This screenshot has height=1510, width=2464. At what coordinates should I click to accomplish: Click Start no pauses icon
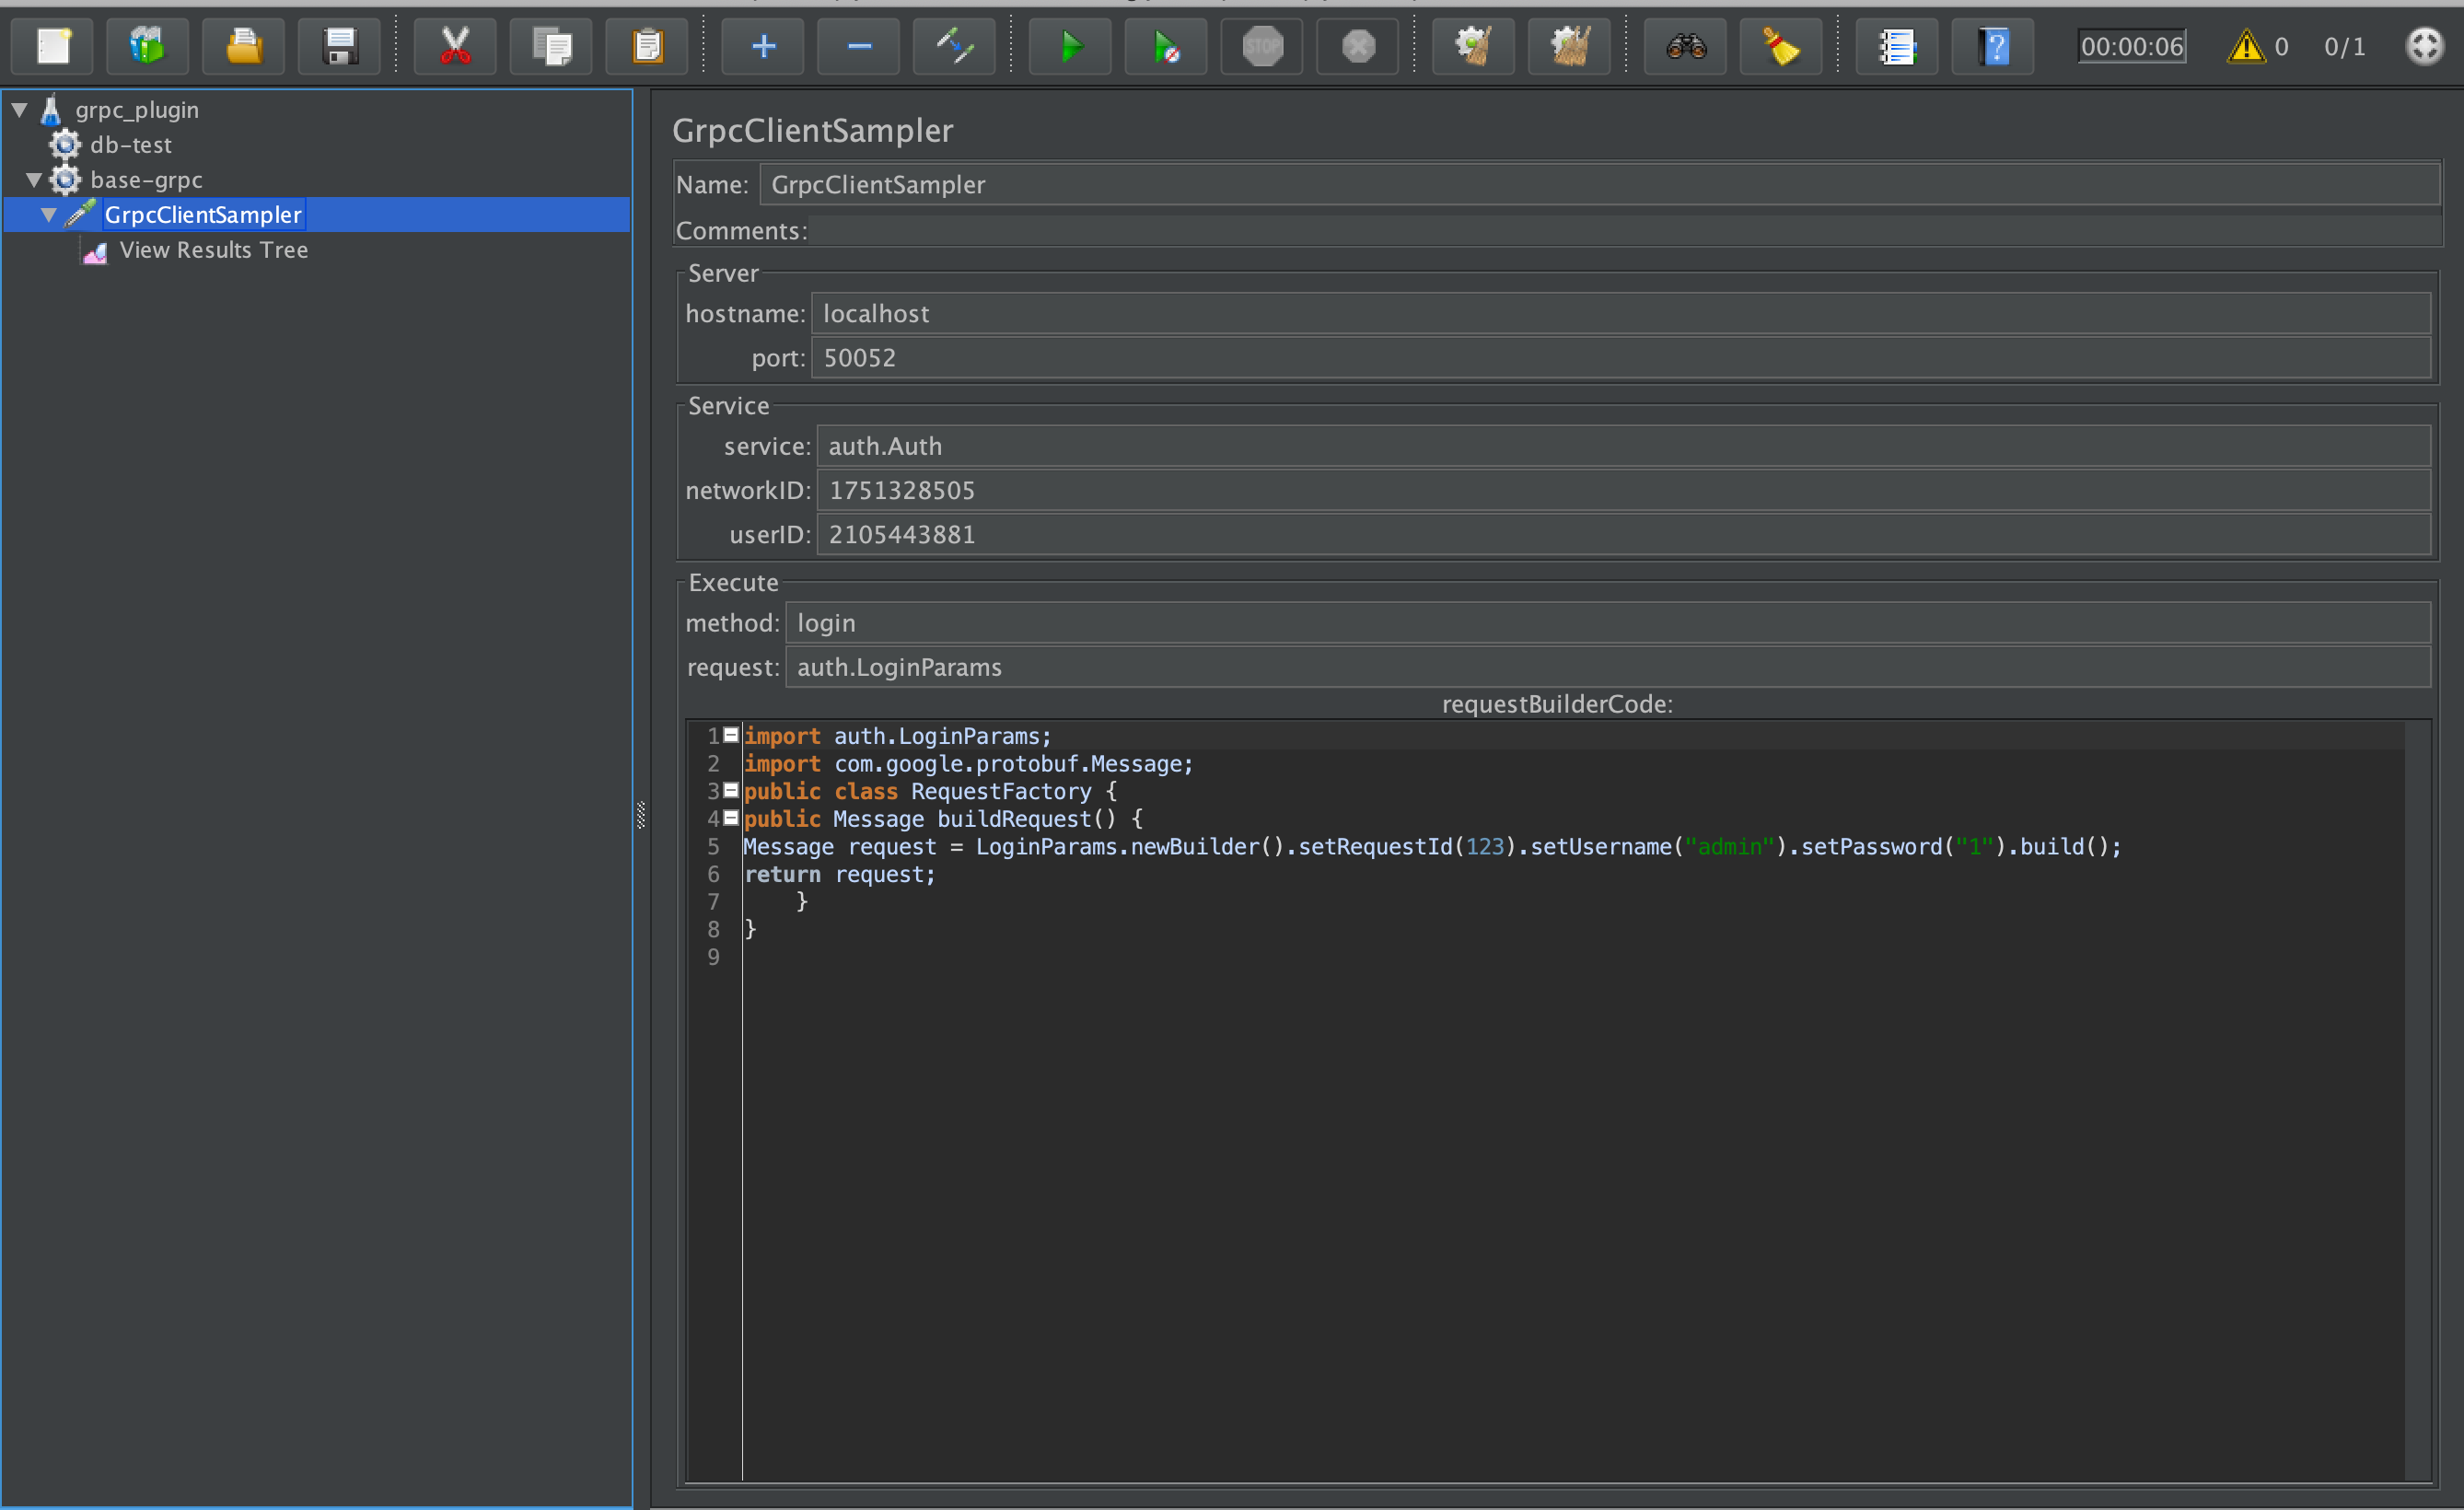click(1165, 46)
